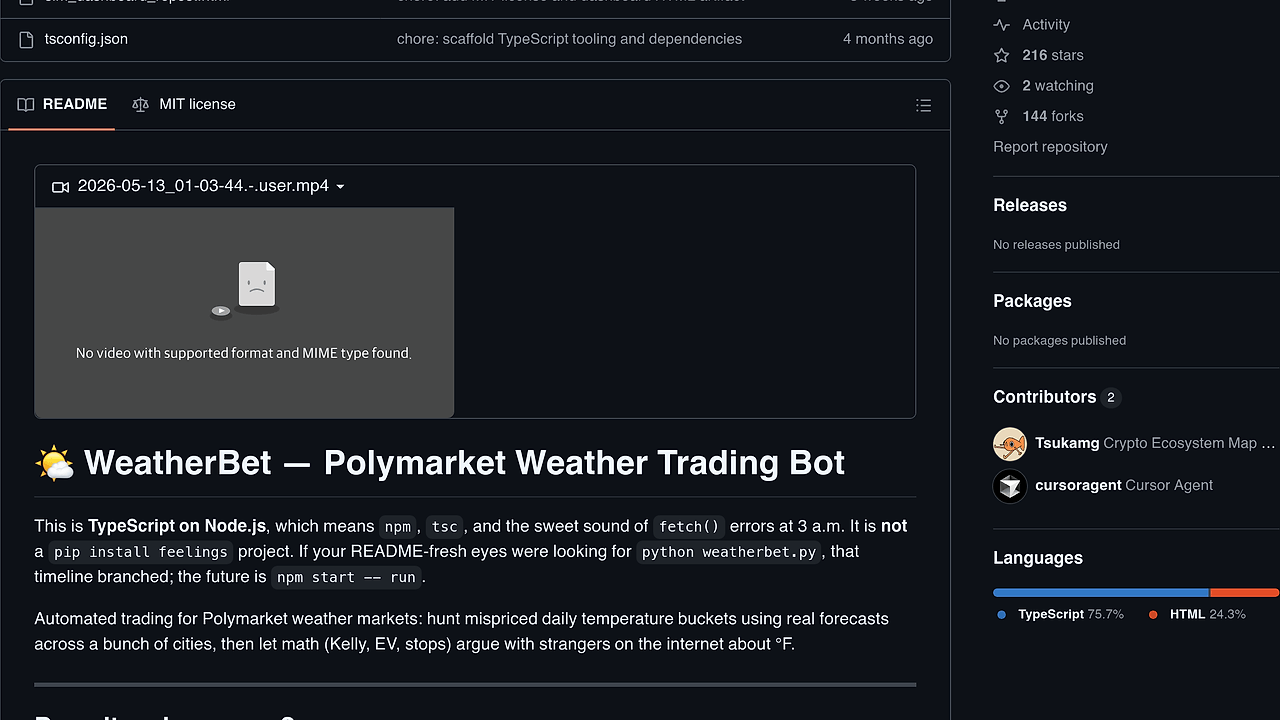Click the Languages section heading

1038,558
